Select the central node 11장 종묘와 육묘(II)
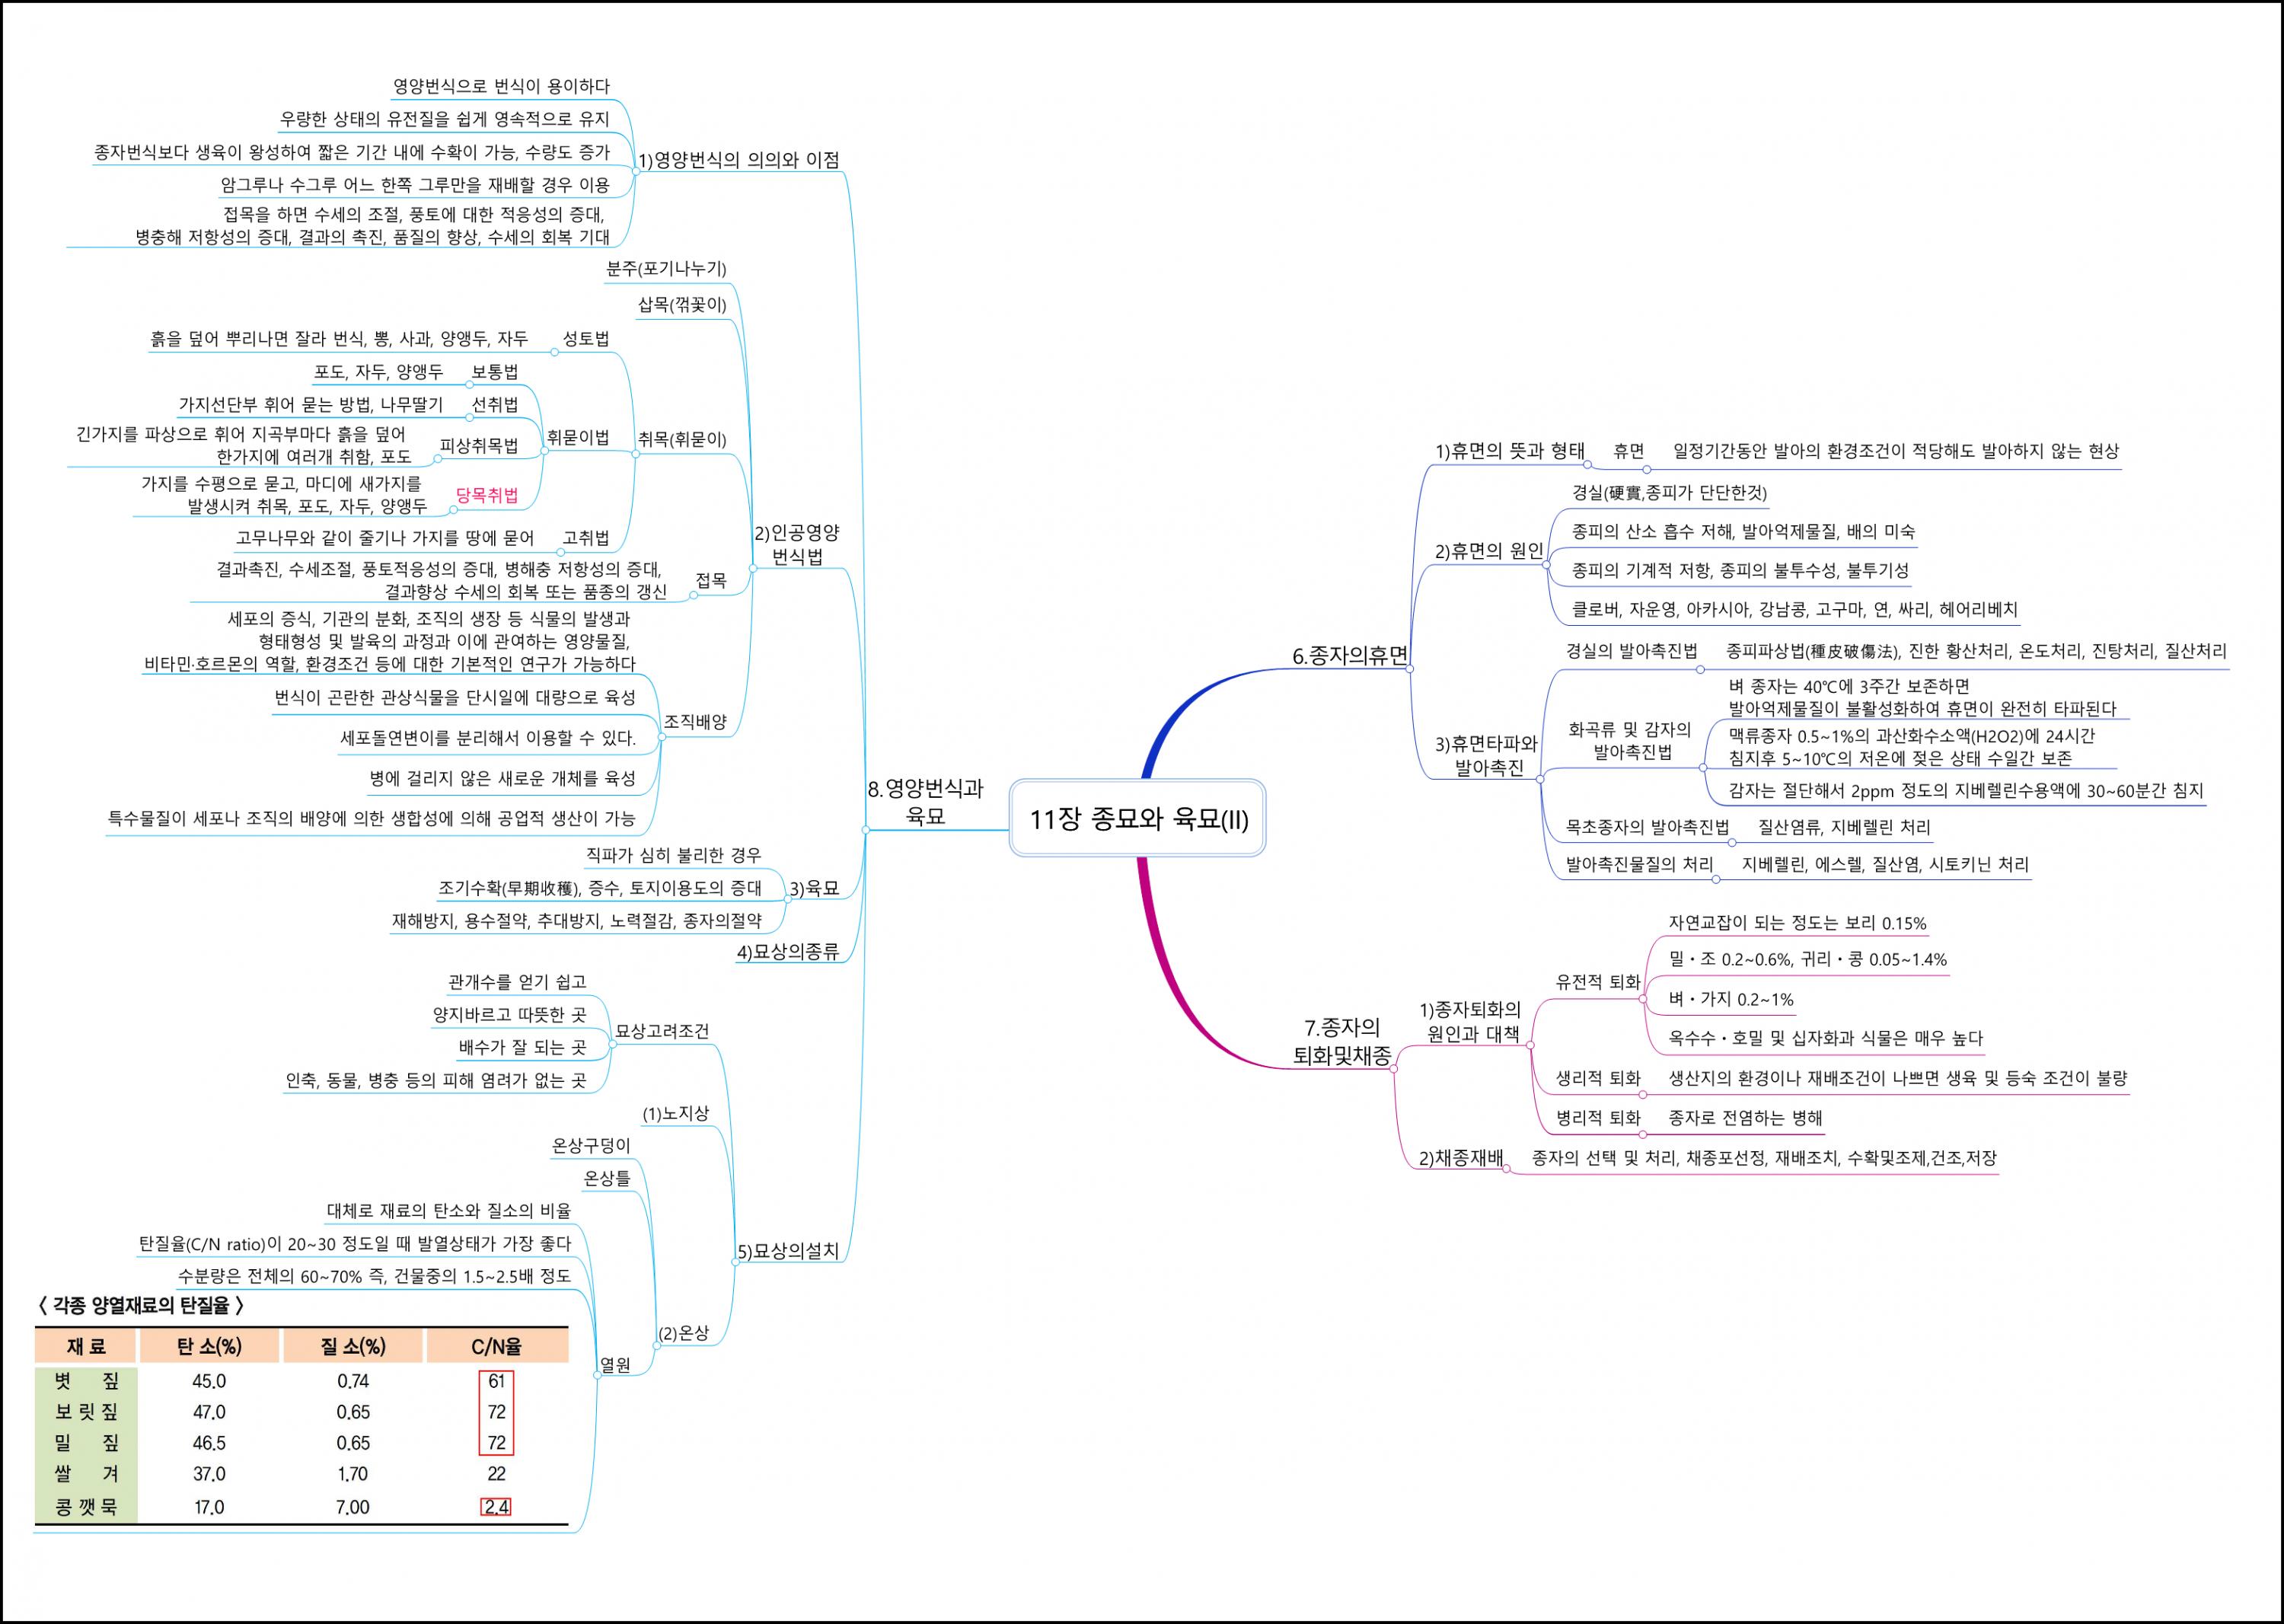 (x=1137, y=818)
